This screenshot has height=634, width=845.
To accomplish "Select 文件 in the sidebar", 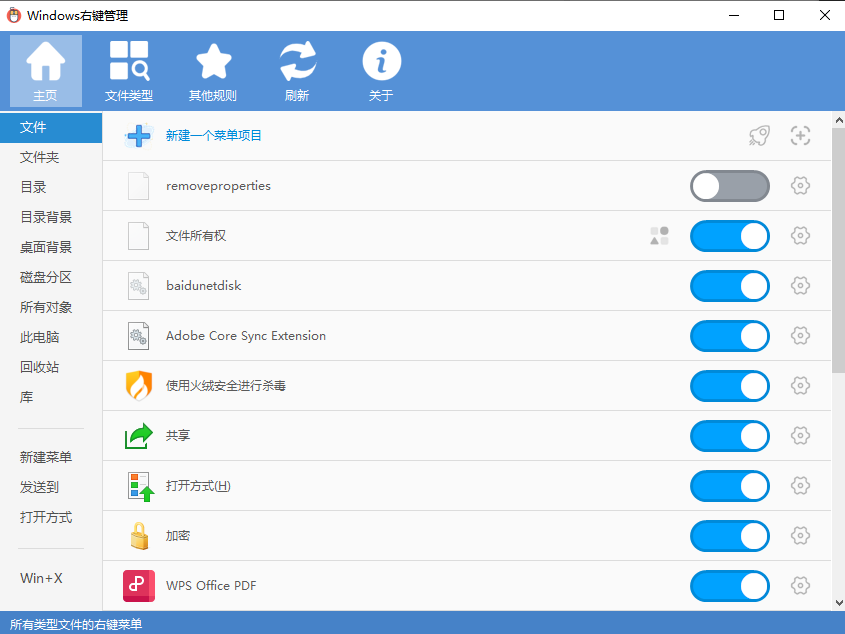I will coord(51,128).
